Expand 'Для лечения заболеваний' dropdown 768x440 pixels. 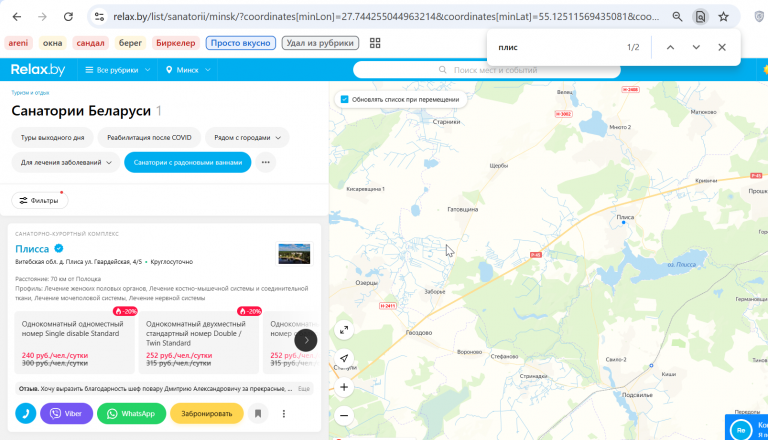click(x=66, y=162)
